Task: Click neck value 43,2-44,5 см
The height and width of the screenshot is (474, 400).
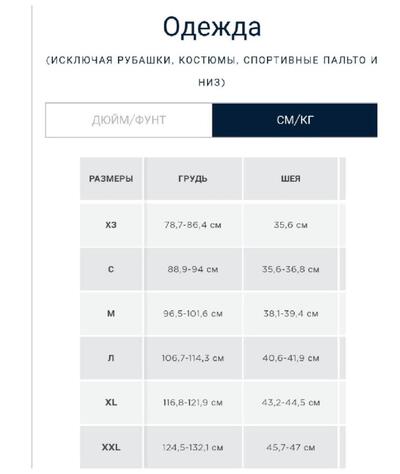Action: [291, 402]
